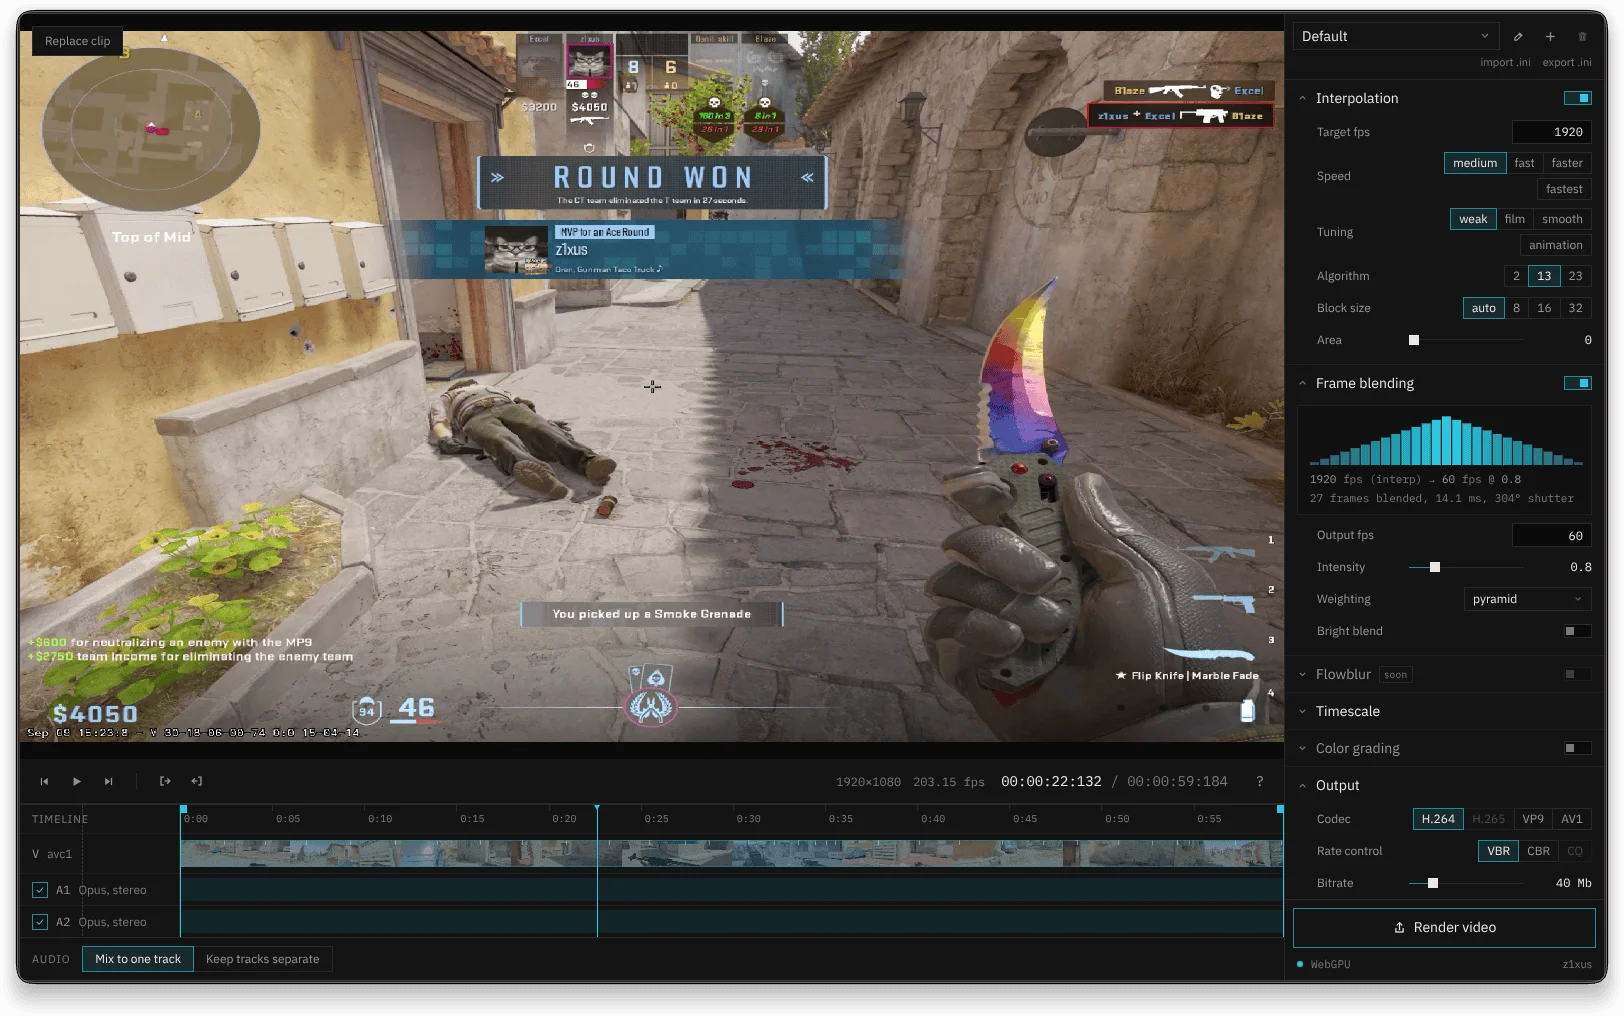Screen dimensions: 1624x1016
Task: Toggle the Frame blending switch
Action: pyautogui.click(x=1577, y=383)
